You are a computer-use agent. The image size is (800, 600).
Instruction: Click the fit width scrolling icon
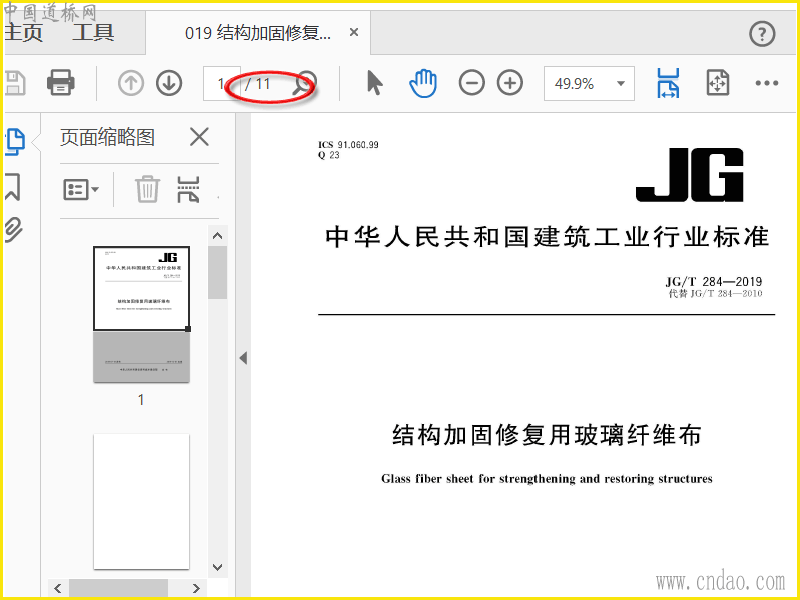(x=668, y=83)
